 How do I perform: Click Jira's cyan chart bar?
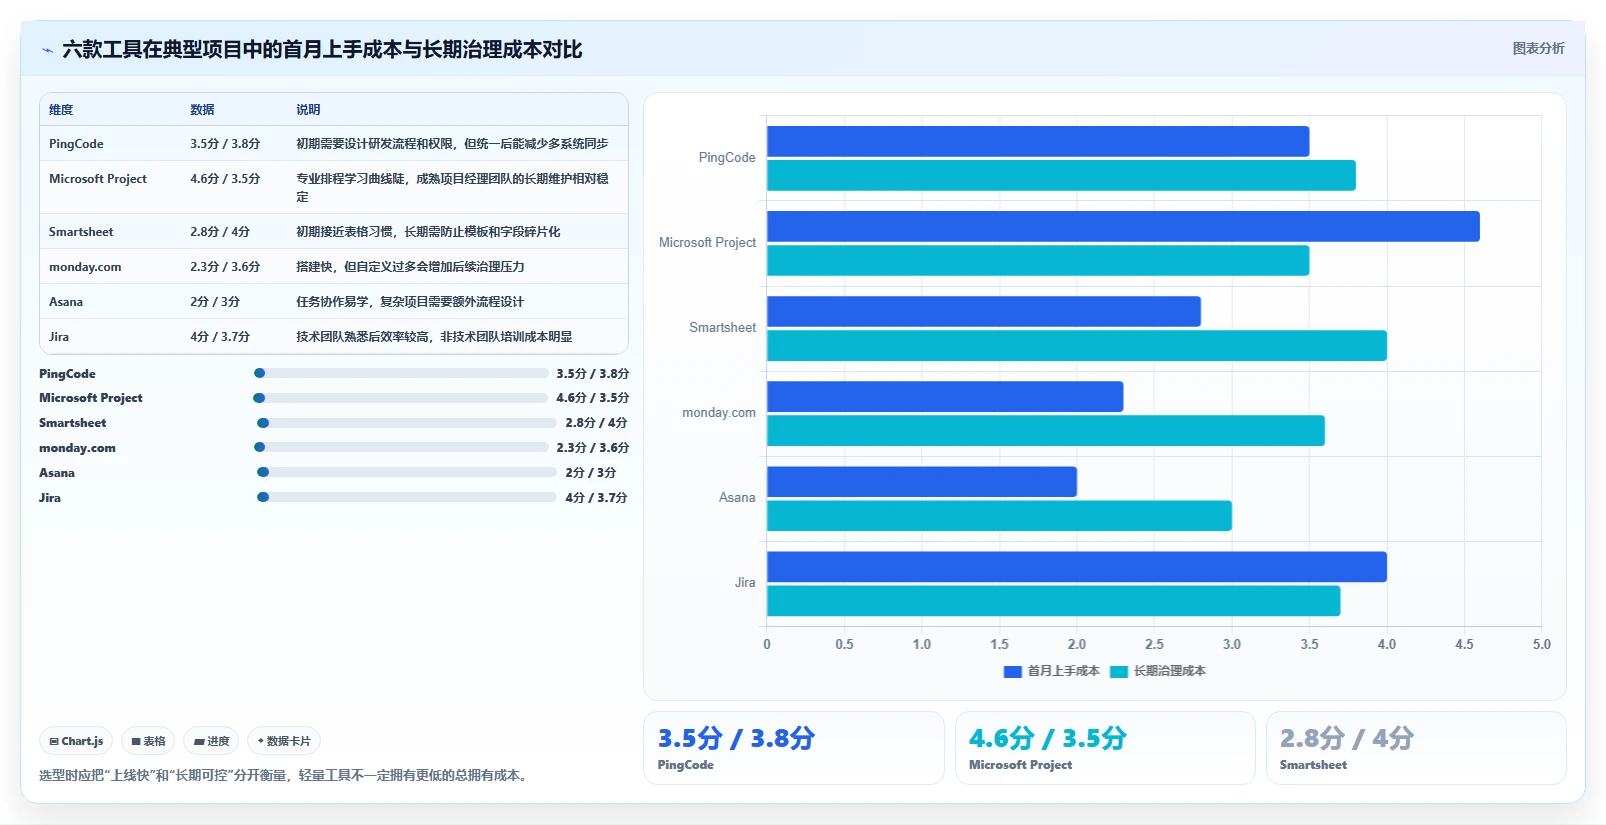click(x=1054, y=600)
